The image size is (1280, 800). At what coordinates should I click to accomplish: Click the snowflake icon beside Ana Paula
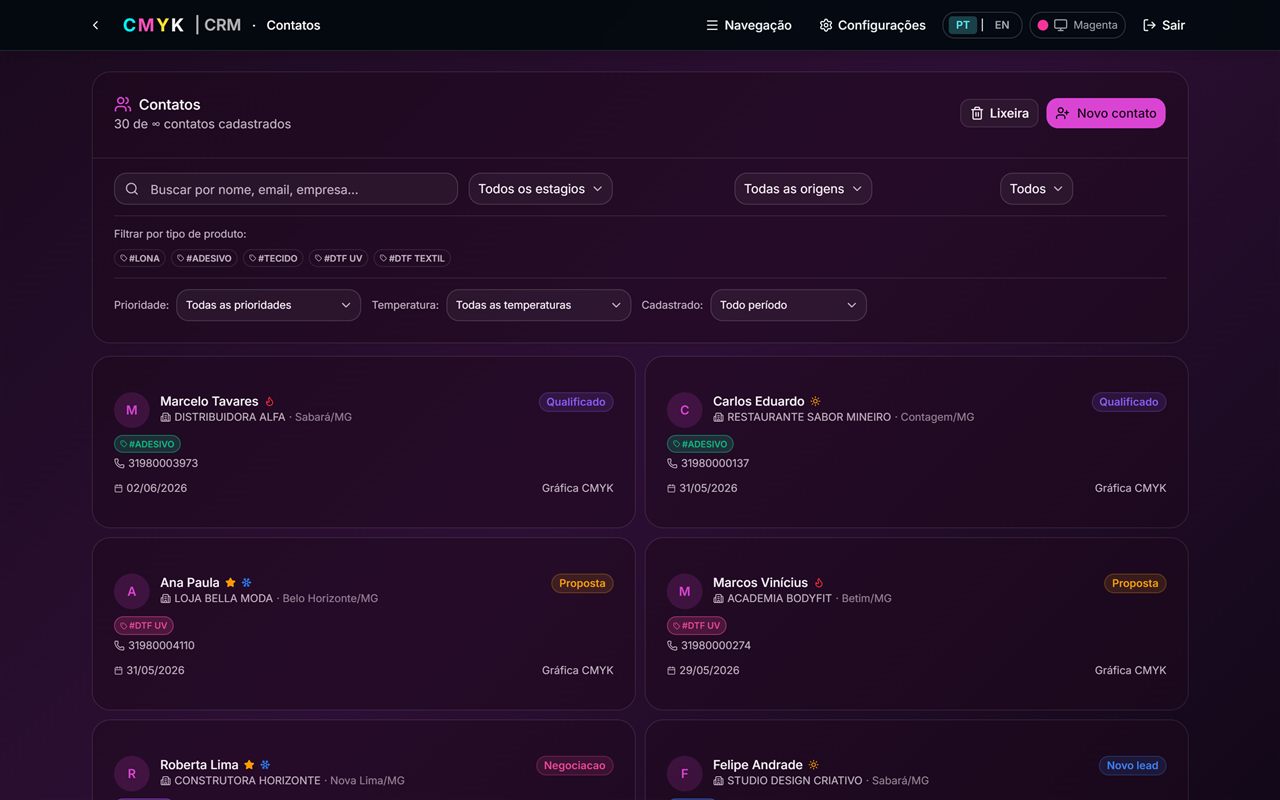[247, 583]
